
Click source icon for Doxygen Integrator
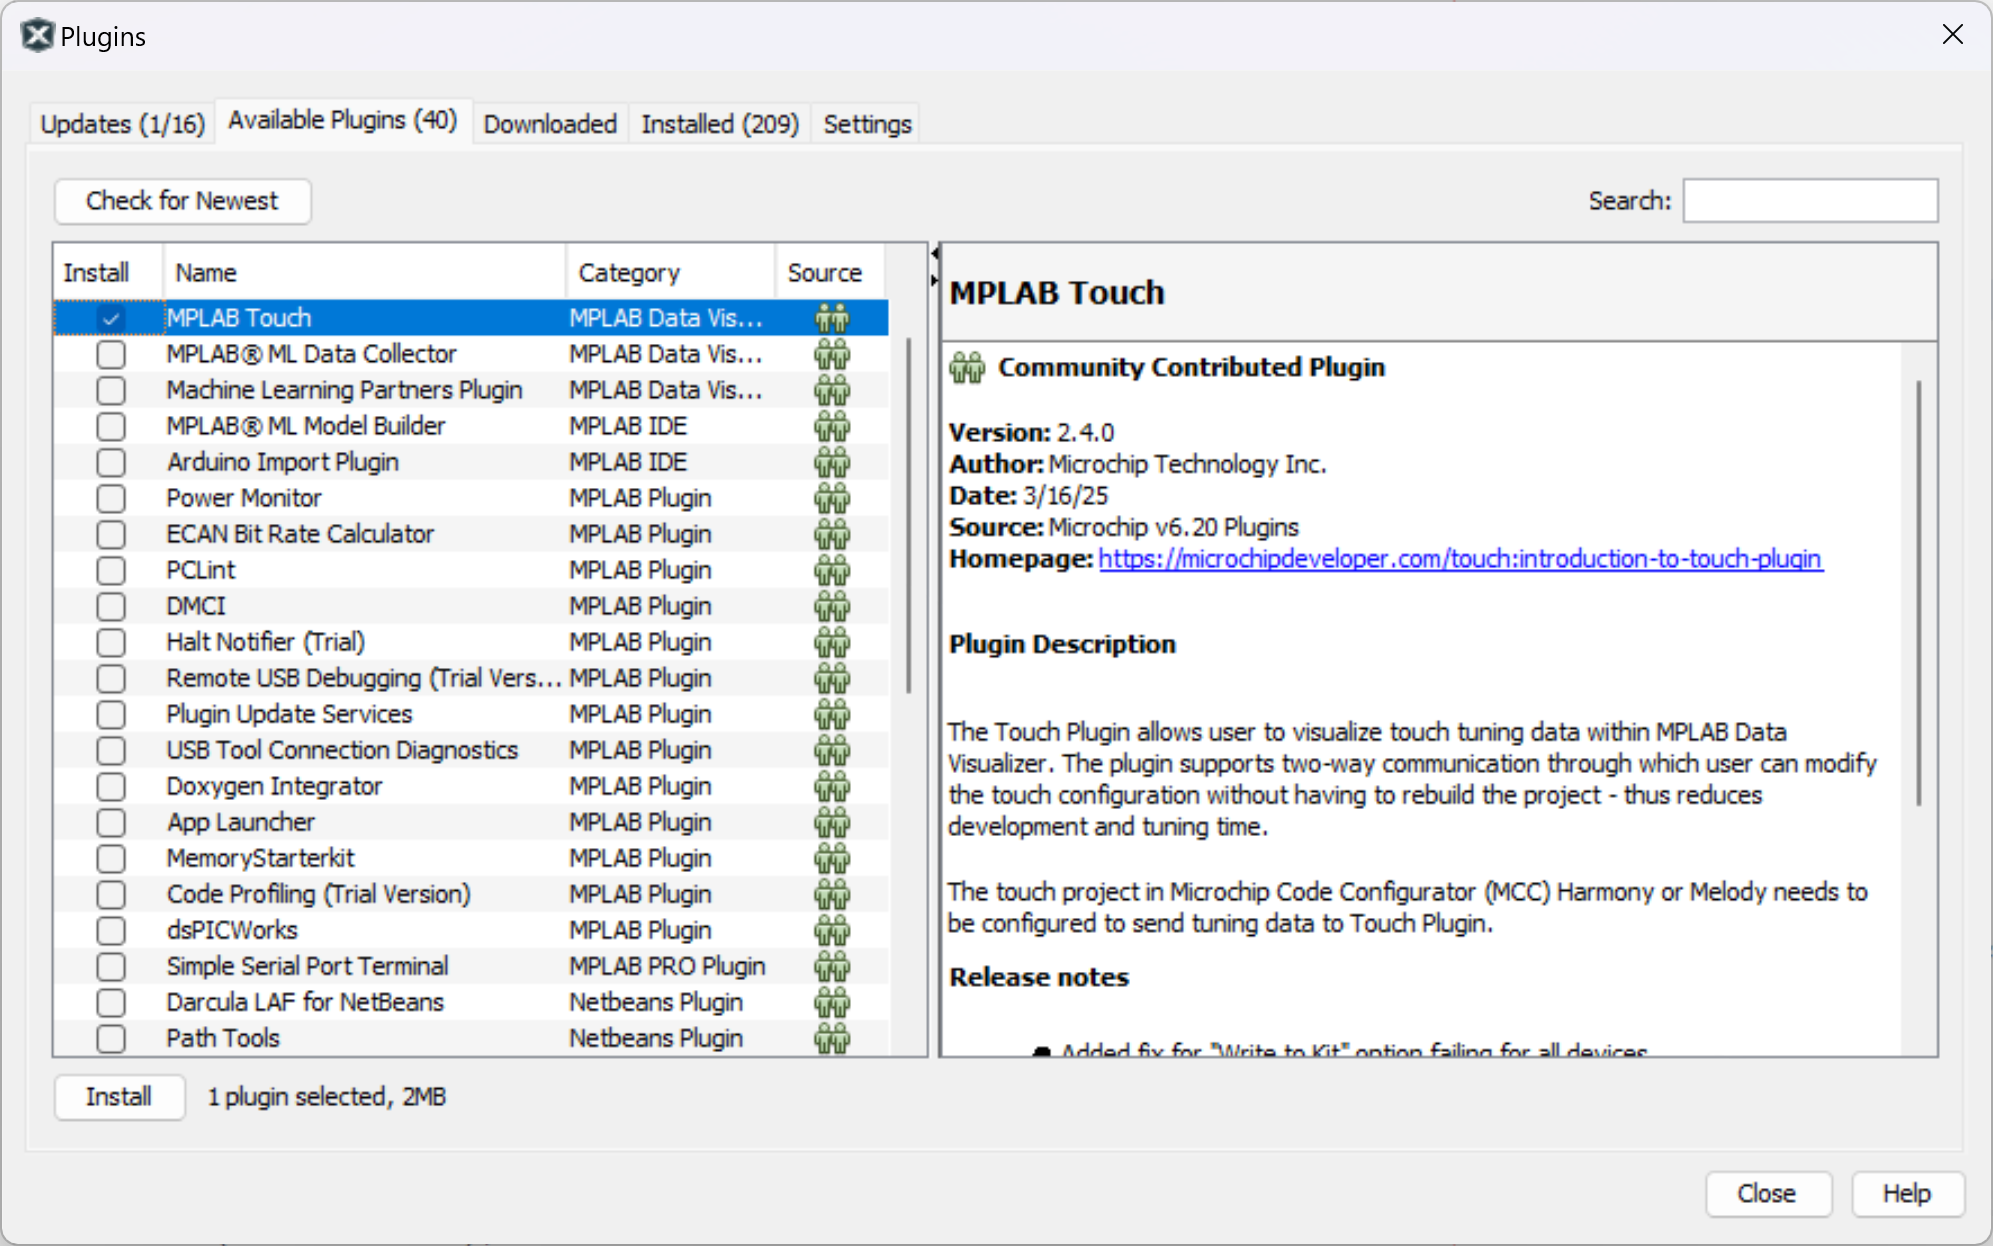tap(831, 786)
